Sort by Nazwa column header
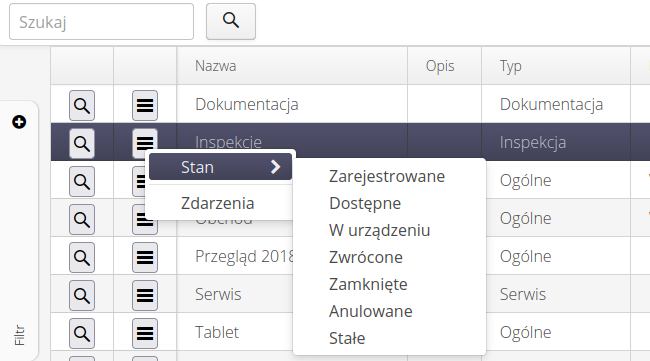 [292, 65]
